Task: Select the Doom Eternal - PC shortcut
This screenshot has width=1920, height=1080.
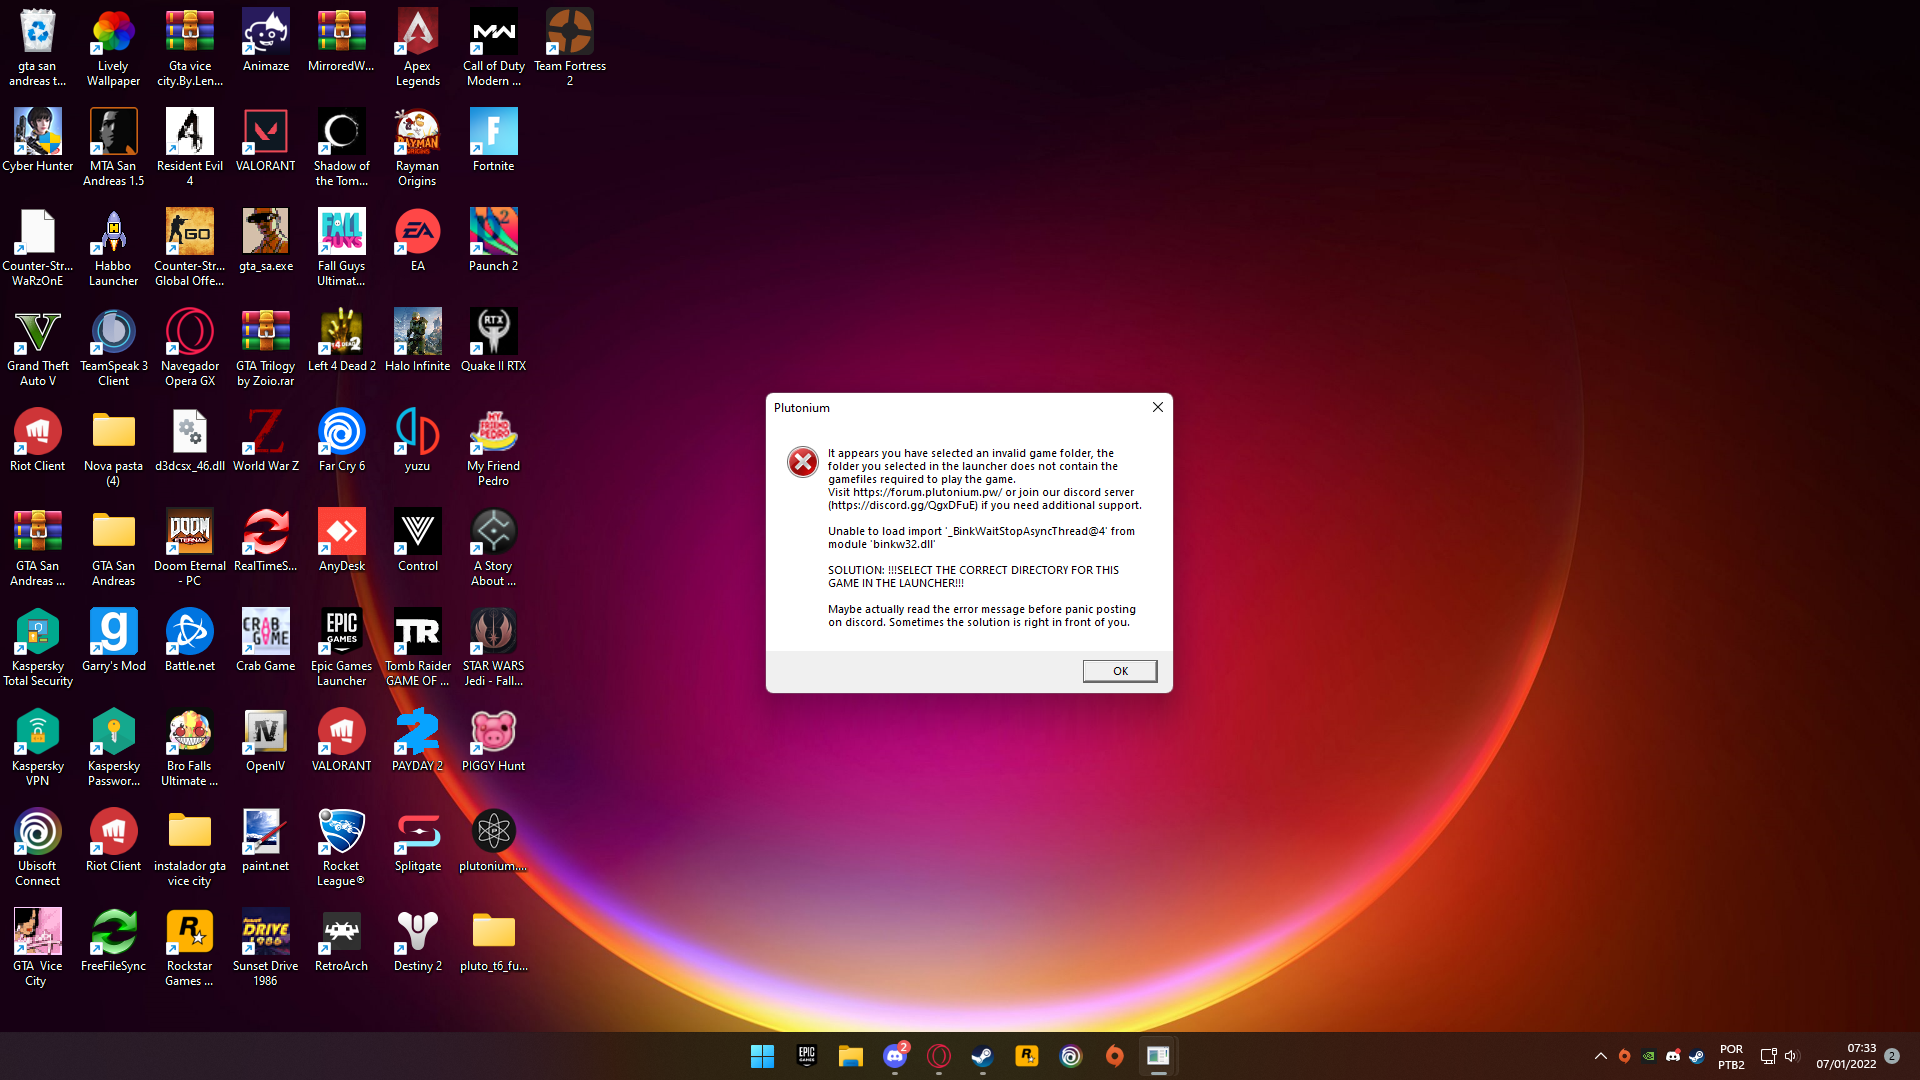Action: point(190,548)
